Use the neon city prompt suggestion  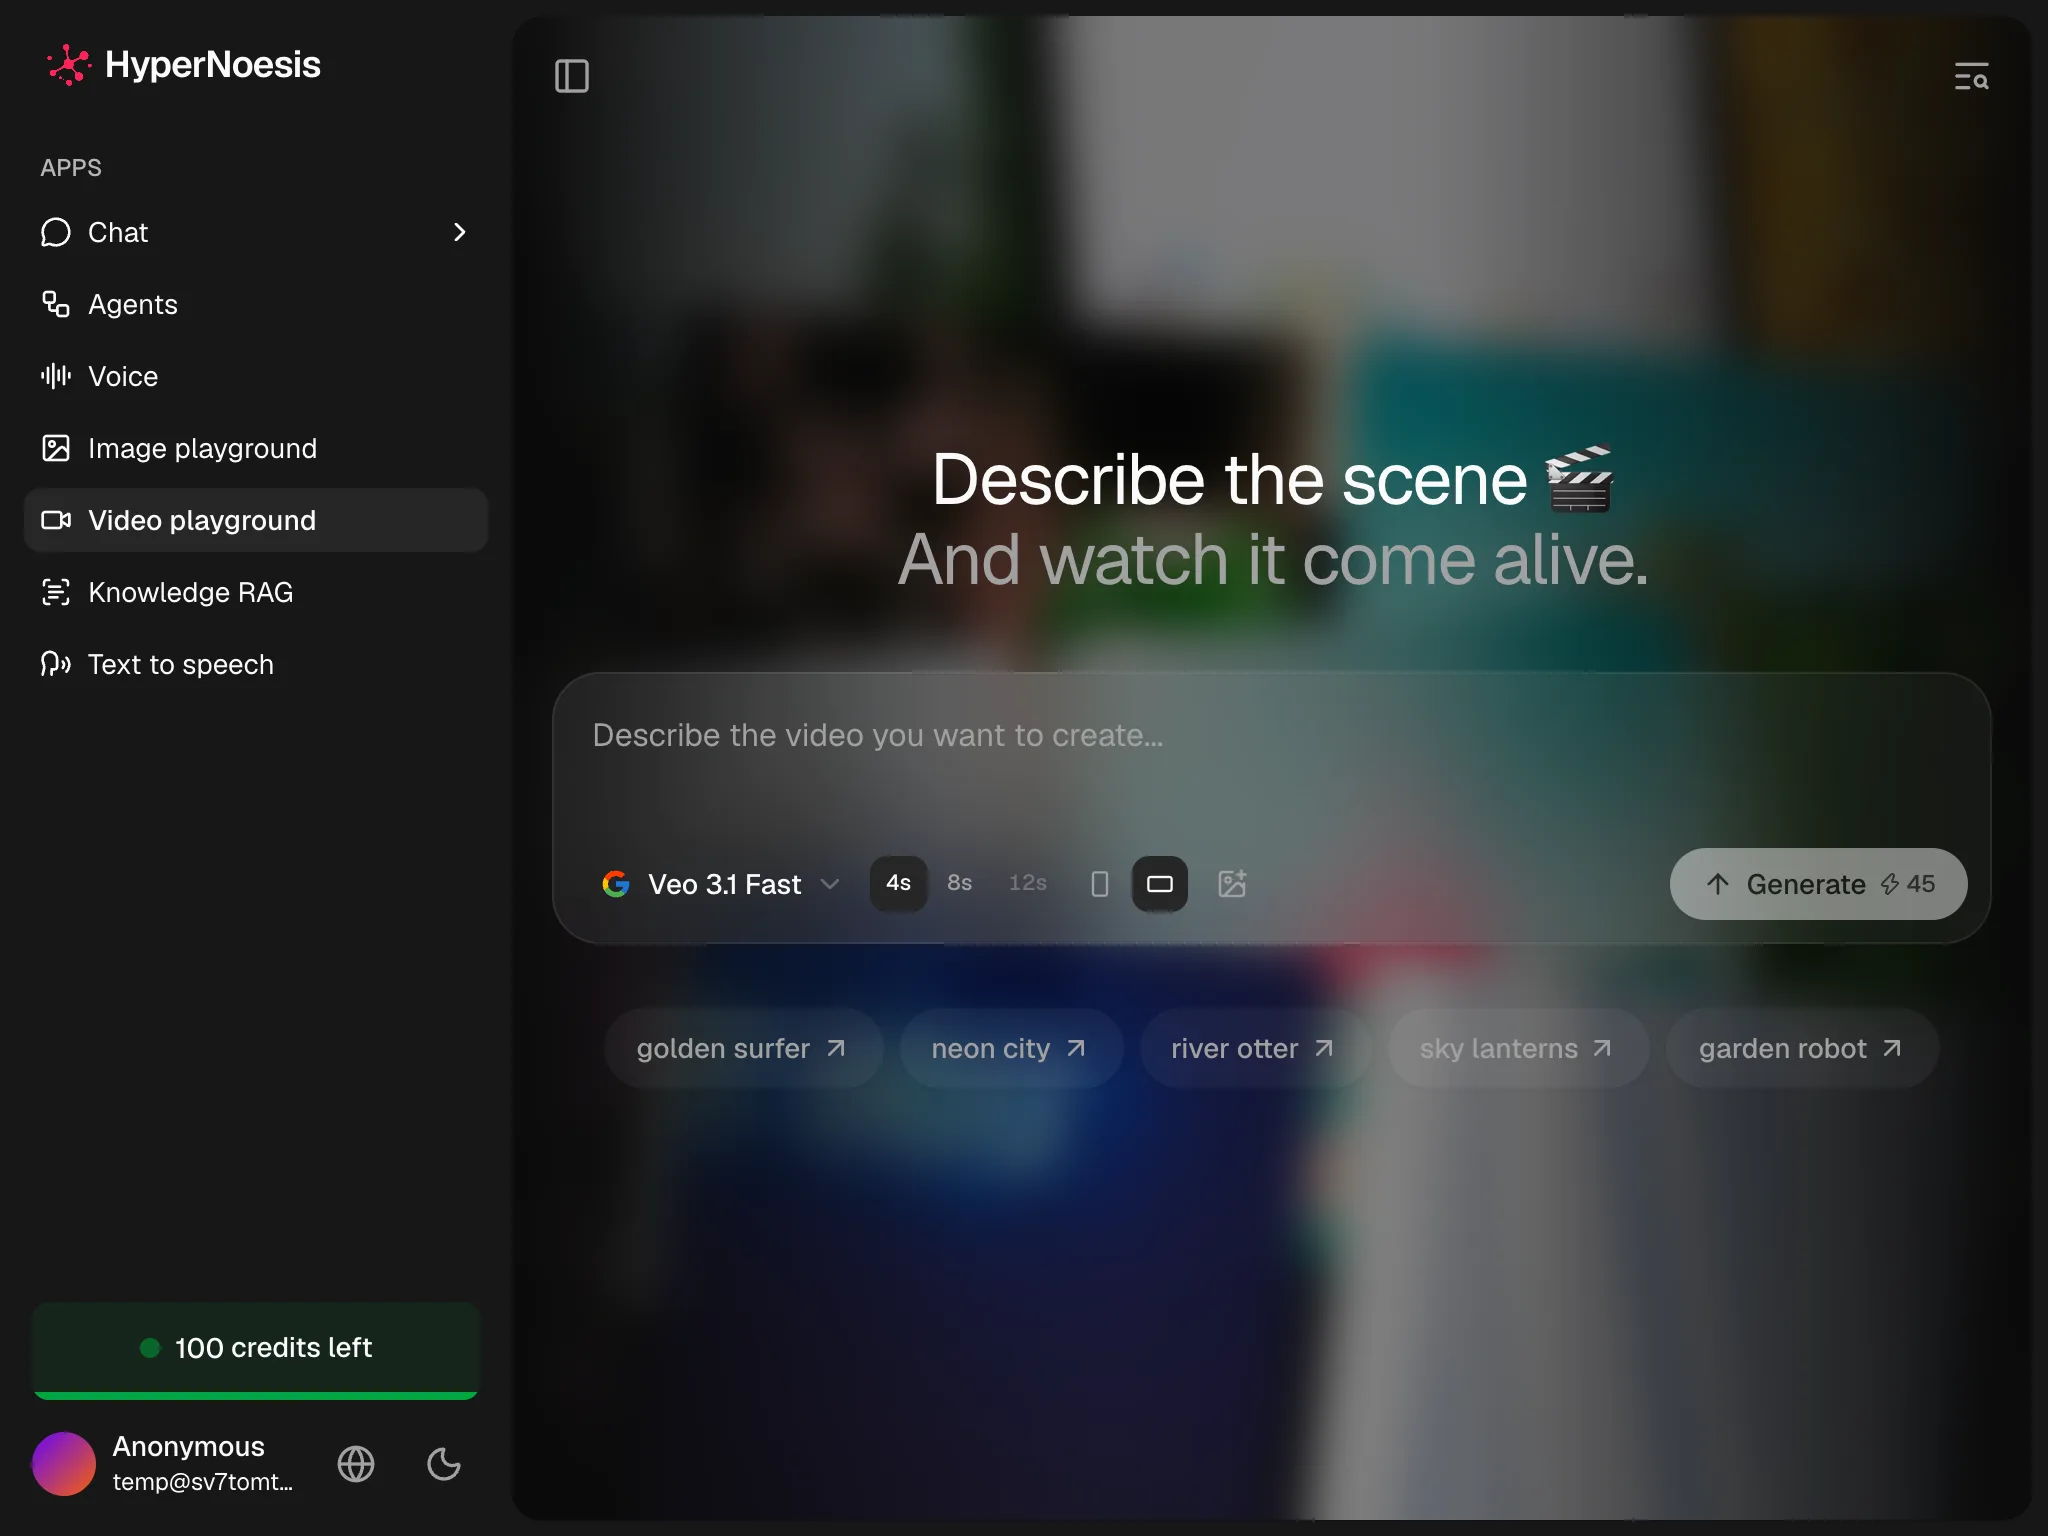coord(1011,1048)
